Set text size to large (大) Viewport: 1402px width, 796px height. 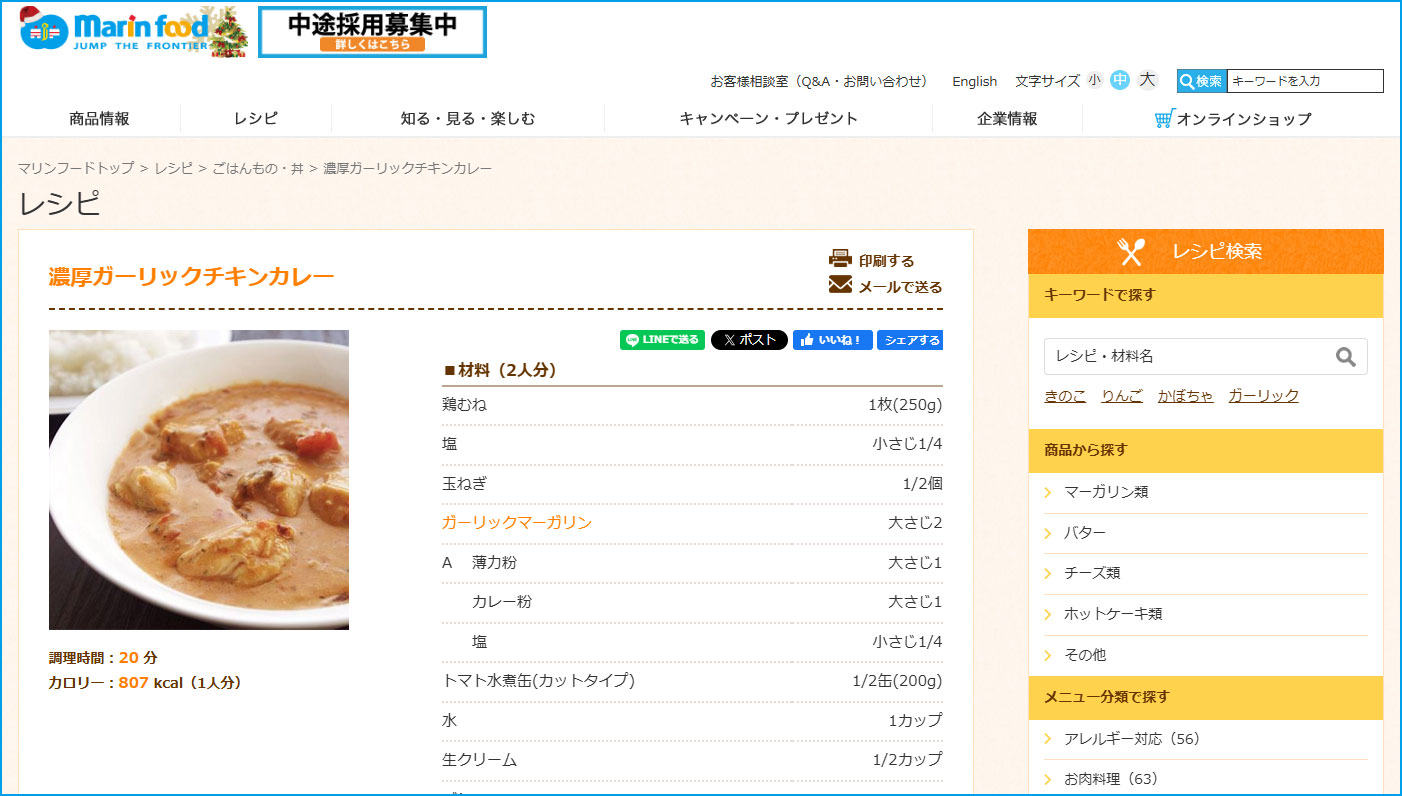coord(1147,81)
